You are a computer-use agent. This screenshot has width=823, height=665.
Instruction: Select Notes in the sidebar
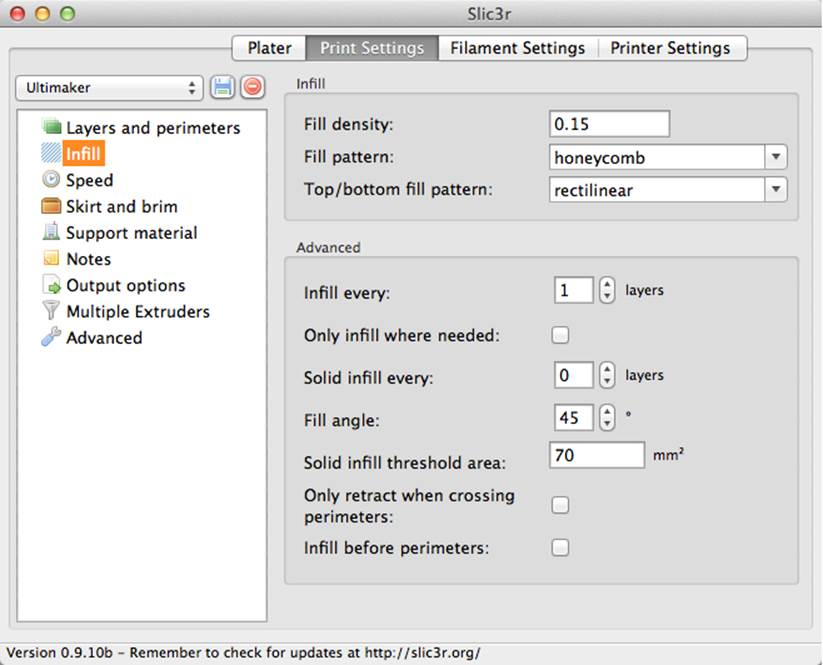point(89,259)
